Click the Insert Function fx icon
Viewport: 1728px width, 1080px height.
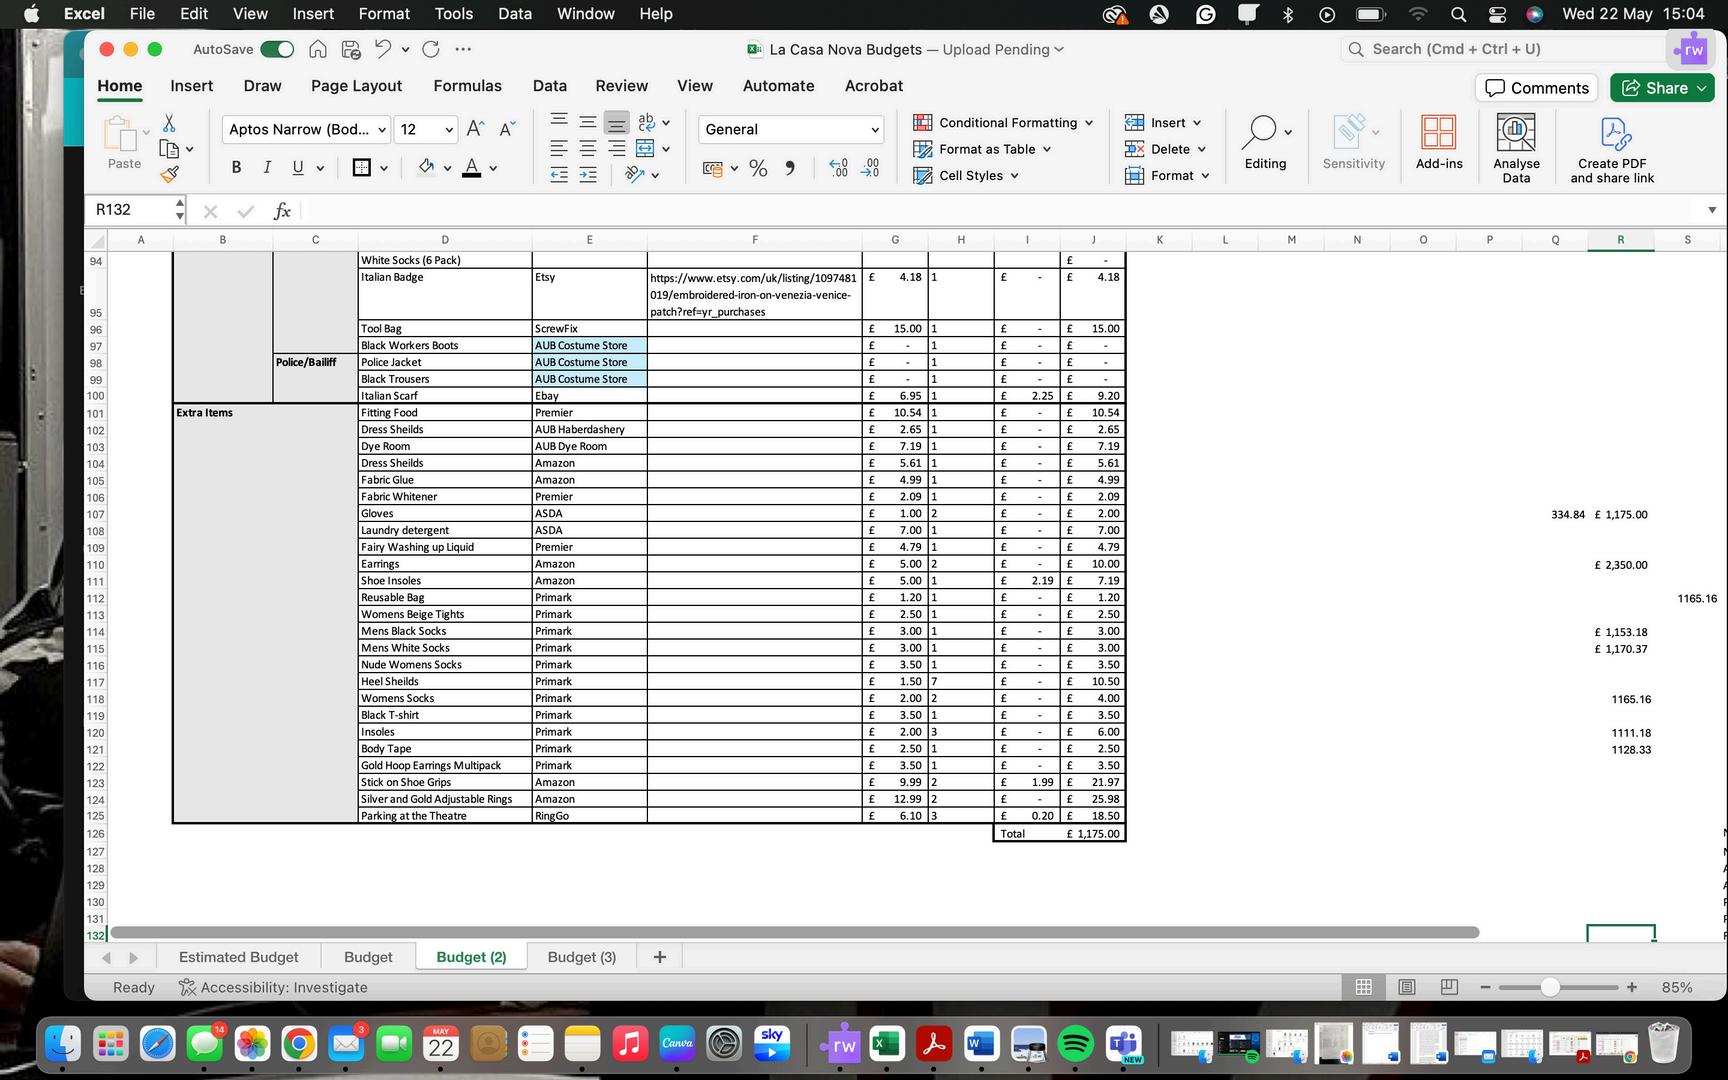click(282, 210)
